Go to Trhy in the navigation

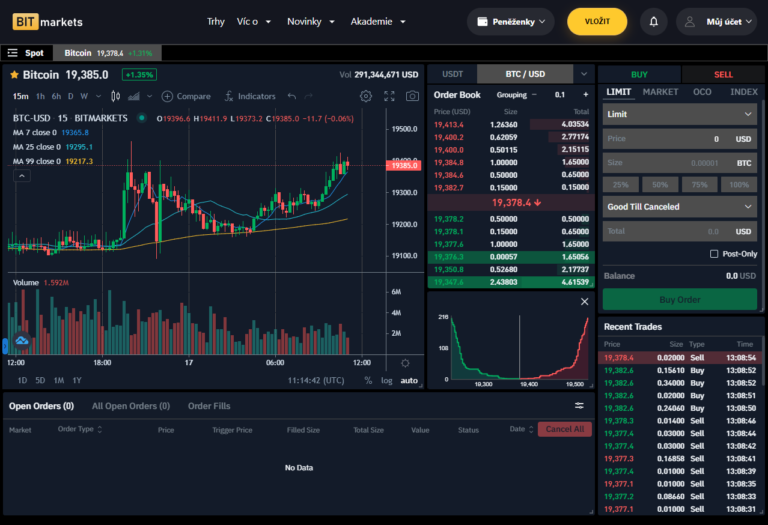coord(216,22)
